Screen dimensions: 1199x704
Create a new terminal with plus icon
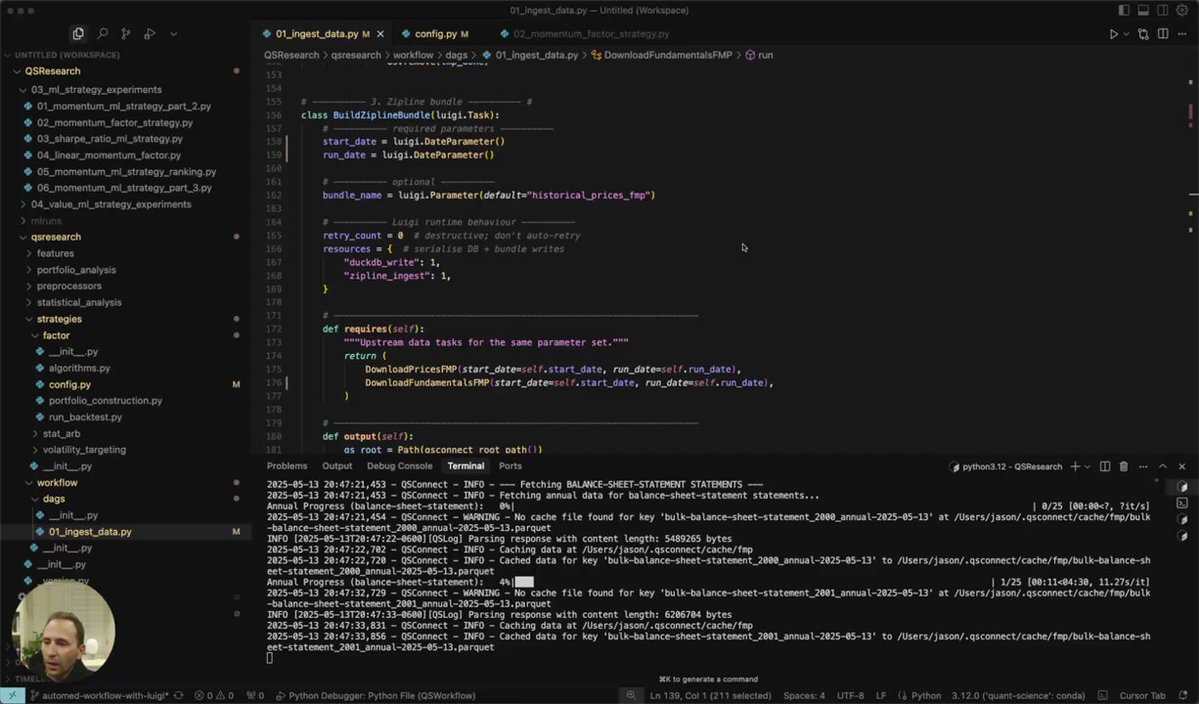(x=1075, y=466)
